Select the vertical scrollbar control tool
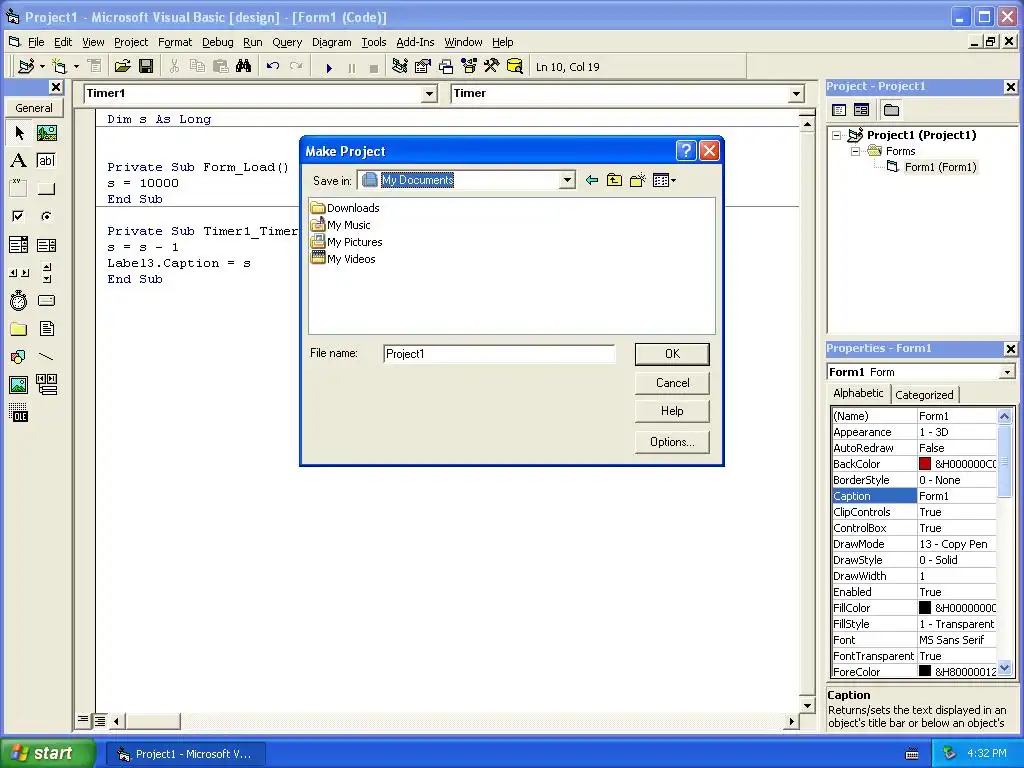The width and height of the screenshot is (1024, 768). click(x=46, y=273)
